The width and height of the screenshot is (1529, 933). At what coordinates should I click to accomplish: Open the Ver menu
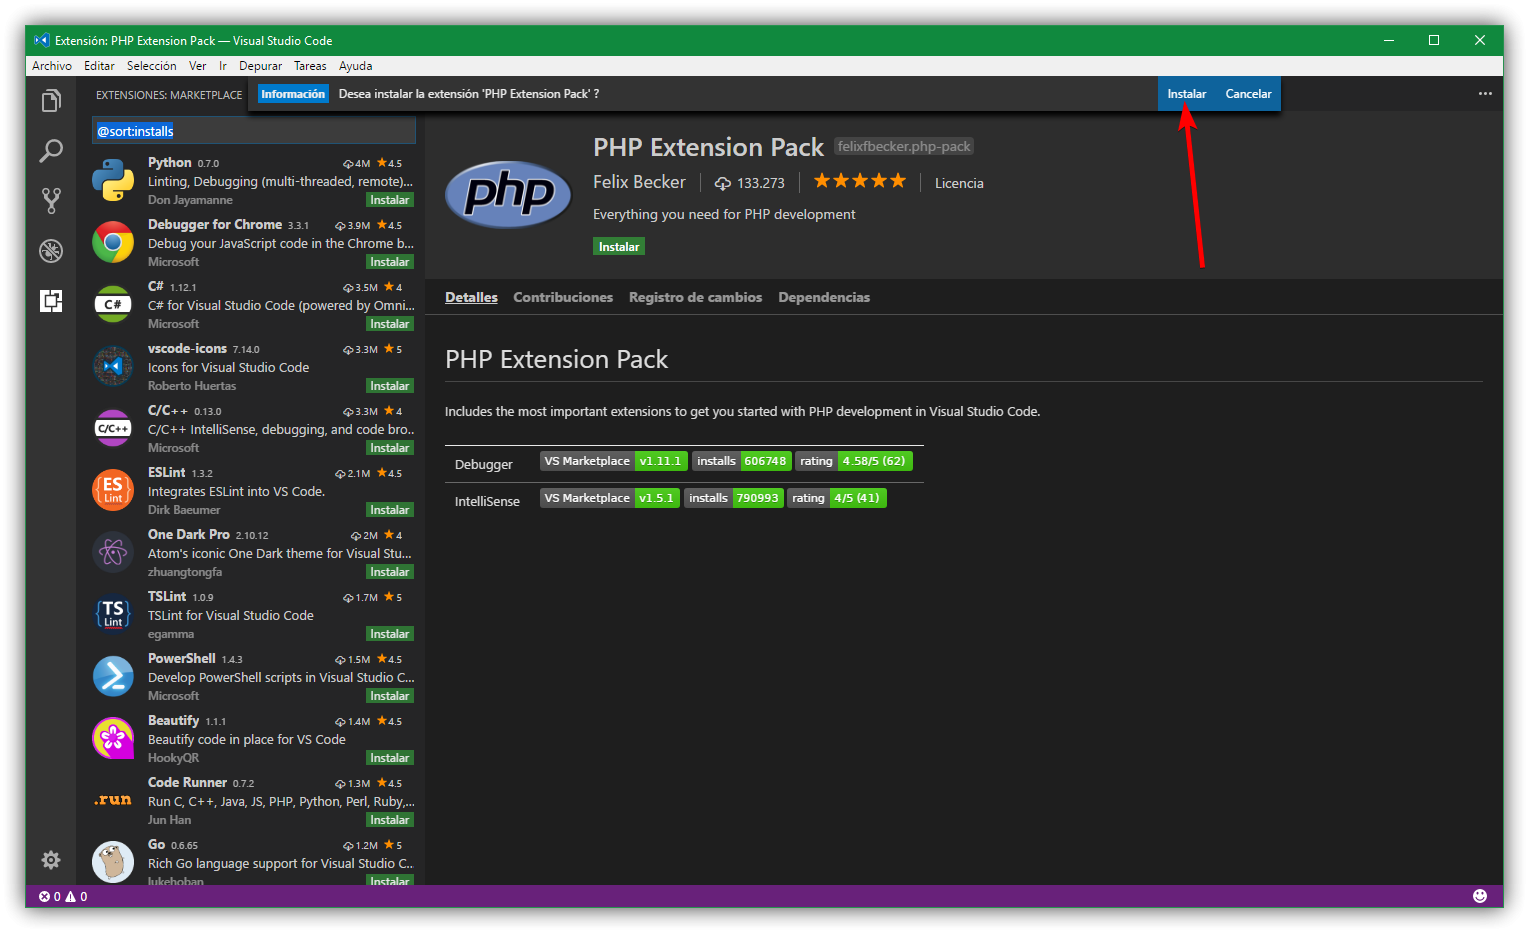(x=198, y=66)
